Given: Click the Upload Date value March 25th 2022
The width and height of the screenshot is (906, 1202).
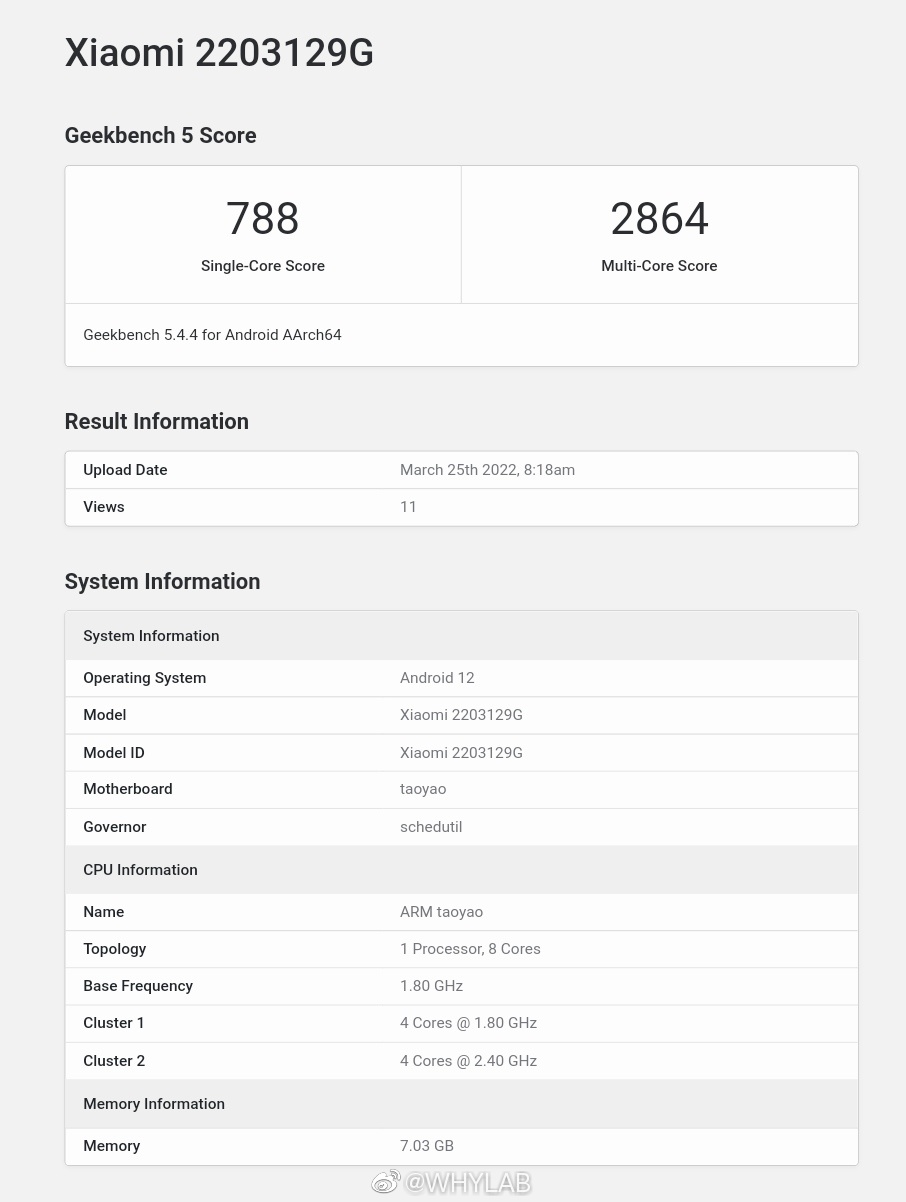Looking at the screenshot, I should coord(487,470).
